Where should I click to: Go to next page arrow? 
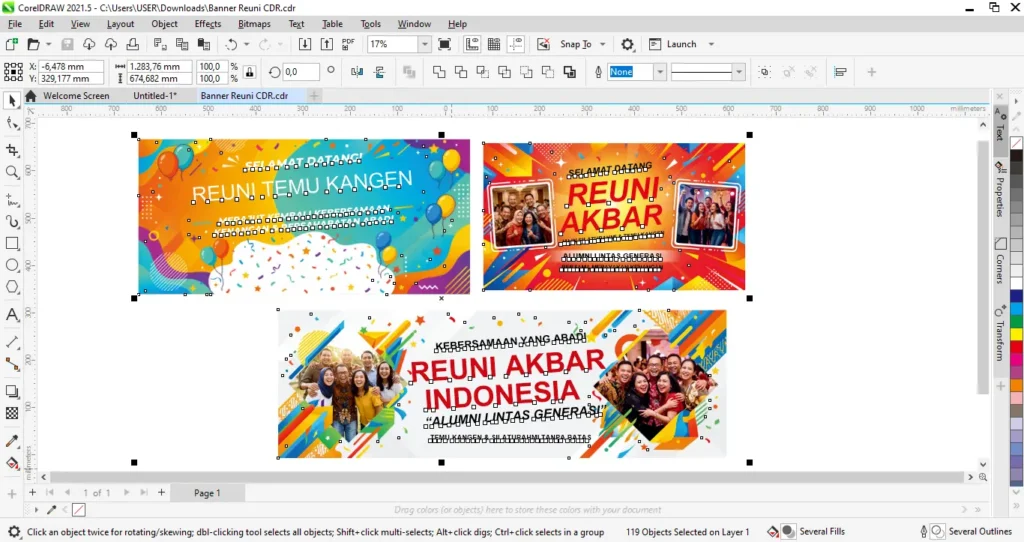(x=126, y=492)
